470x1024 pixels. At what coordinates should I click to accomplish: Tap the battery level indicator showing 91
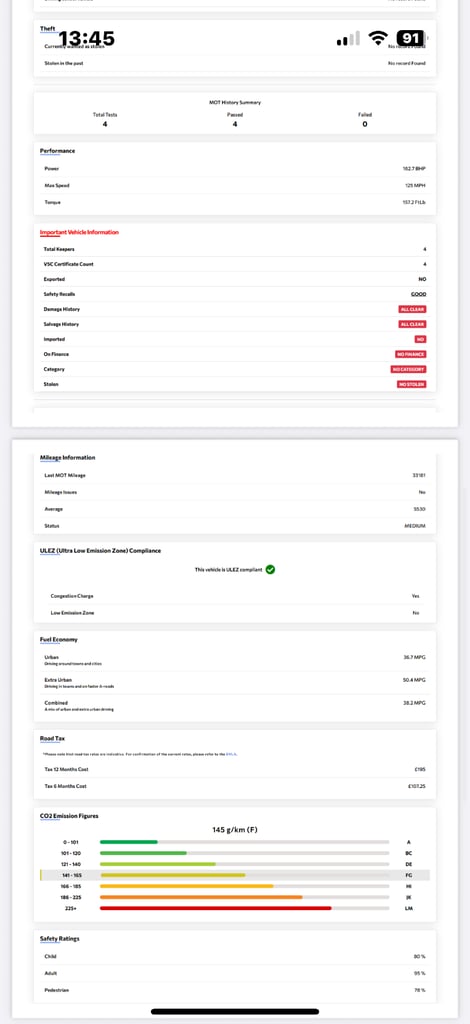[x=411, y=38]
